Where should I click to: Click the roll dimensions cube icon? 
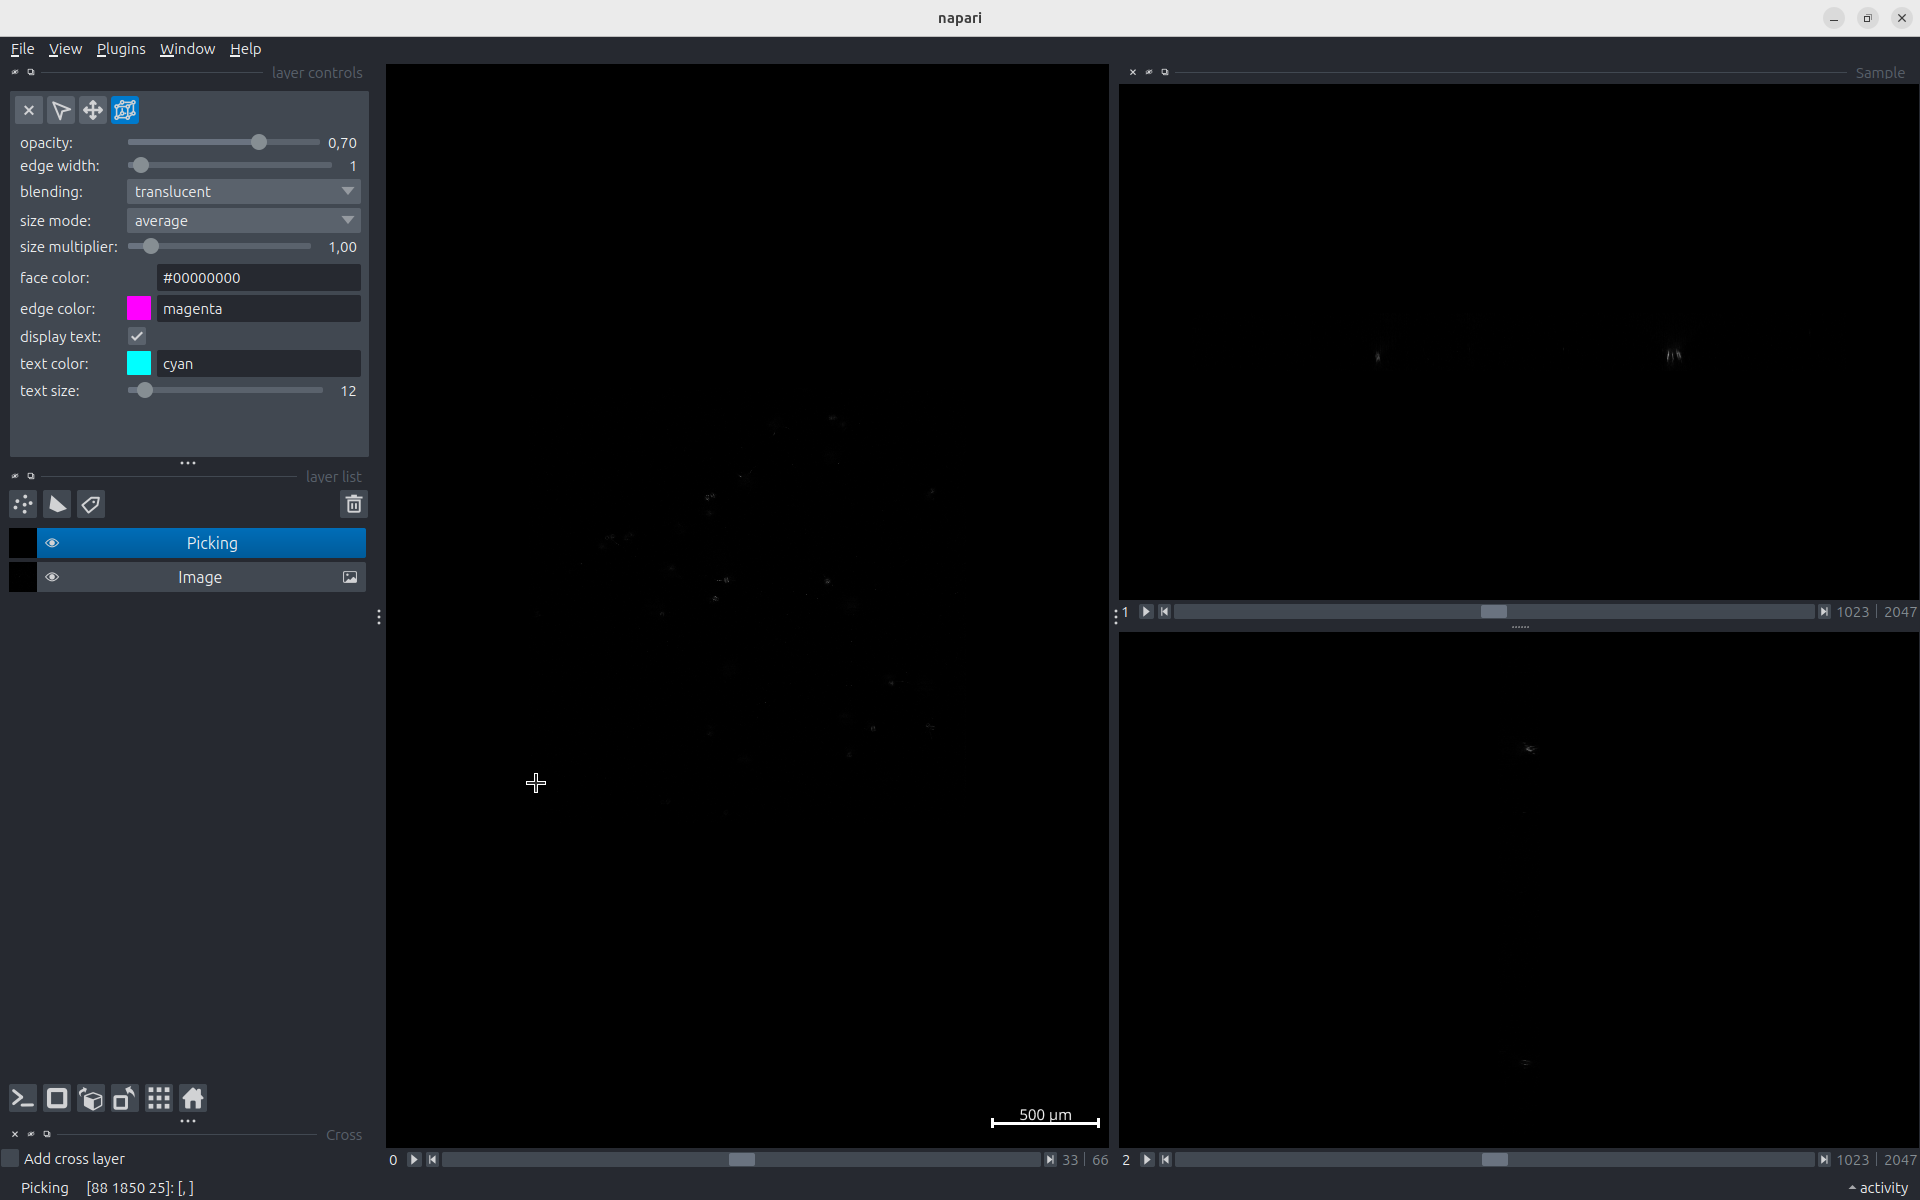(x=91, y=1098)
